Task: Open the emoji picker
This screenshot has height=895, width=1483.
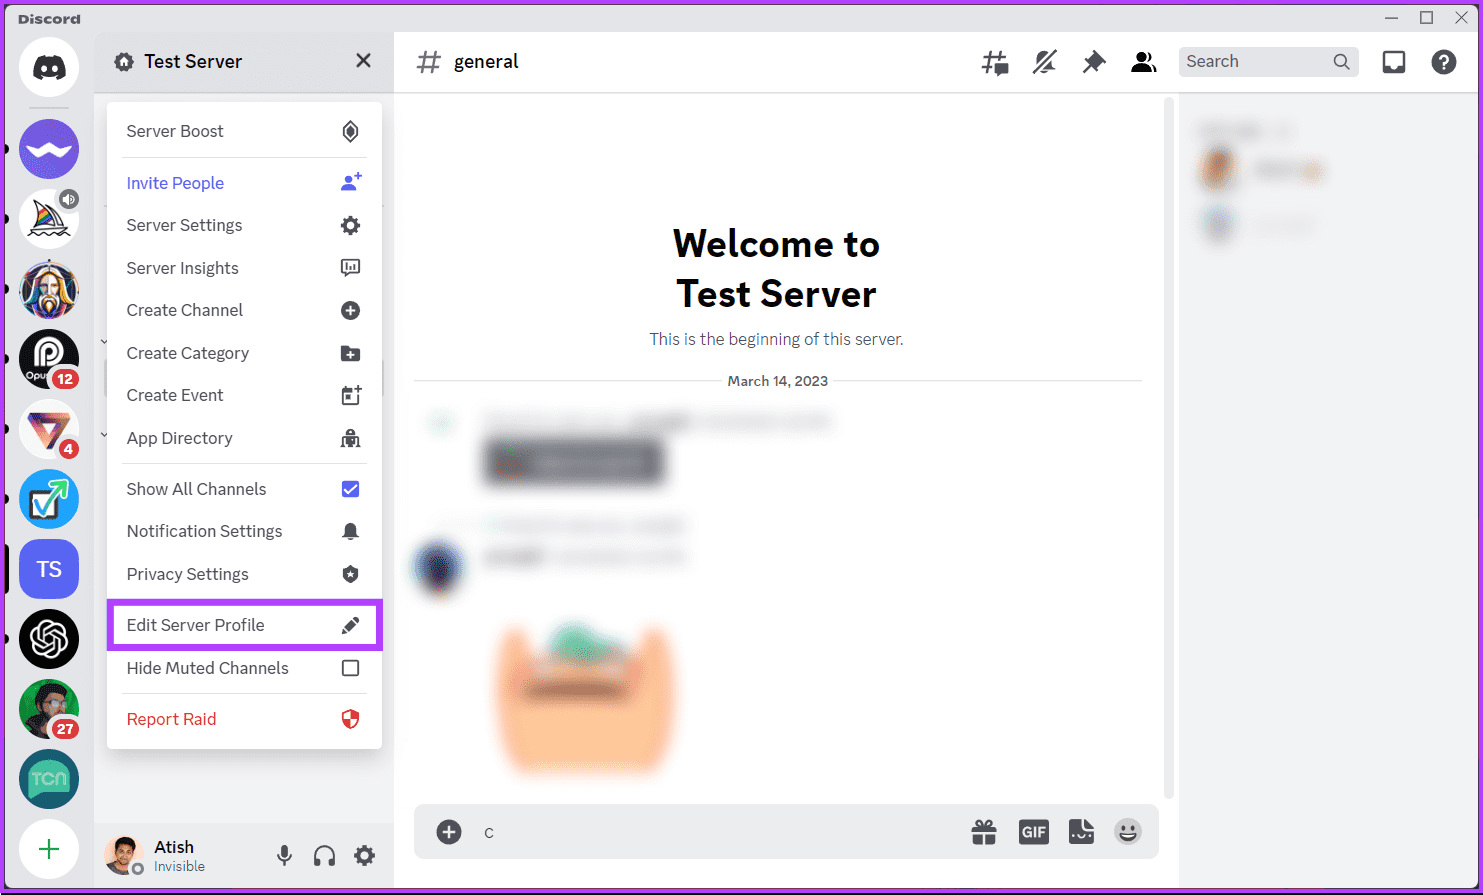Action: [x=1128, y=832]
